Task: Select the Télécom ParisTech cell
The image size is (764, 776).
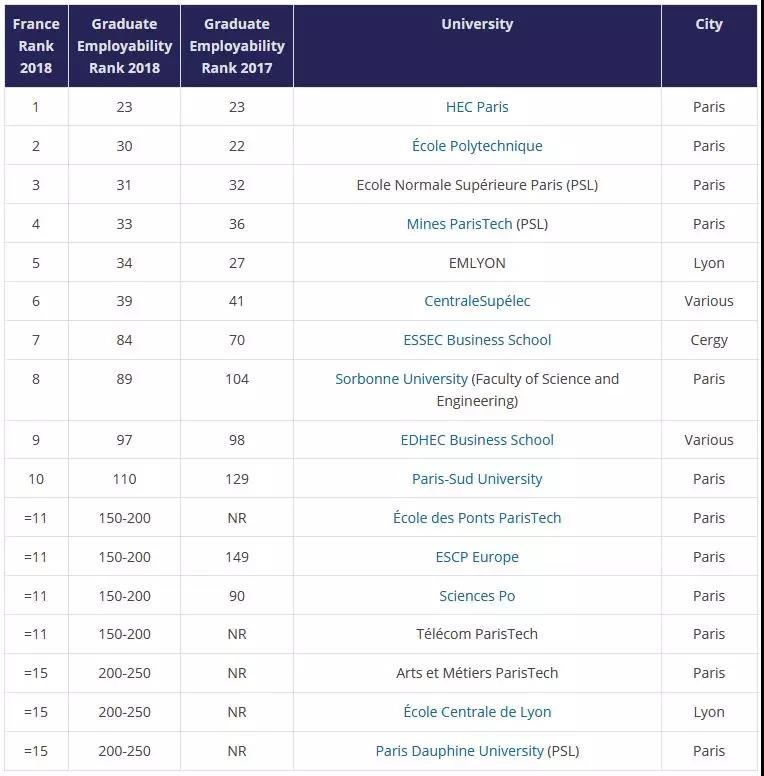Action: click(477, 634)
